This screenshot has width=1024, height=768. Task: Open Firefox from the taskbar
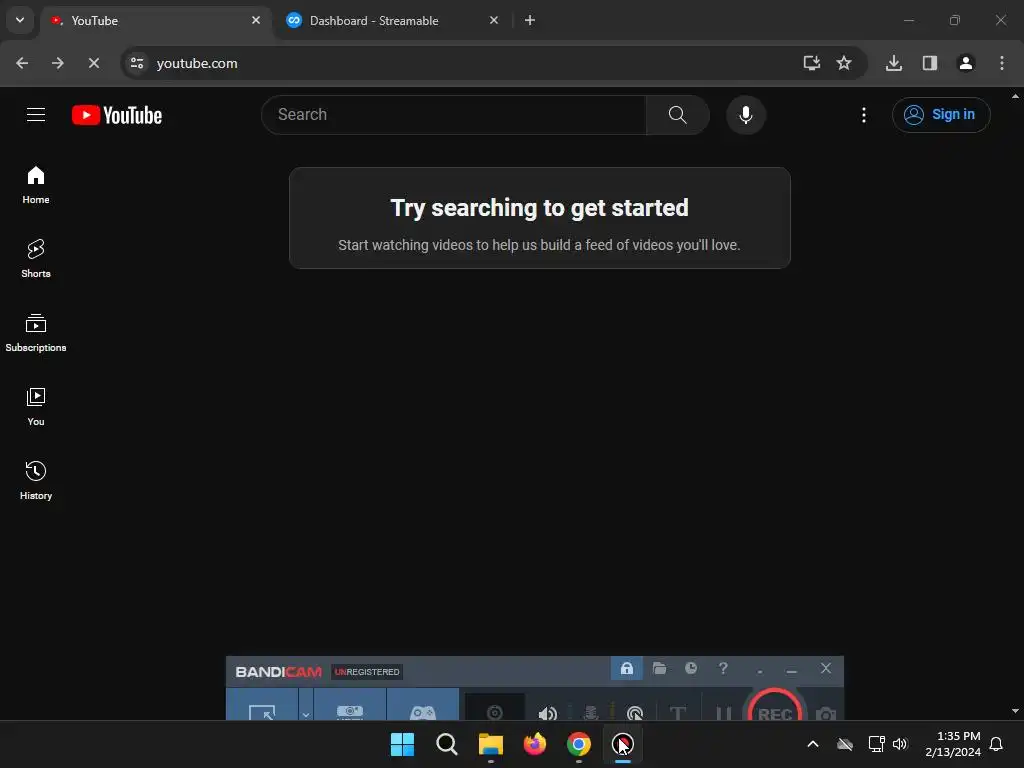535,744
